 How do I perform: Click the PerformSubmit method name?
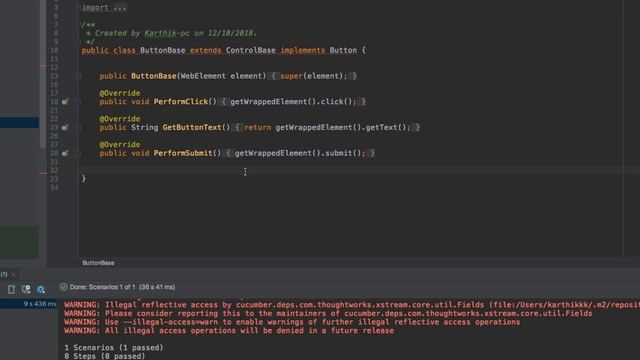(x=183, y=153)
